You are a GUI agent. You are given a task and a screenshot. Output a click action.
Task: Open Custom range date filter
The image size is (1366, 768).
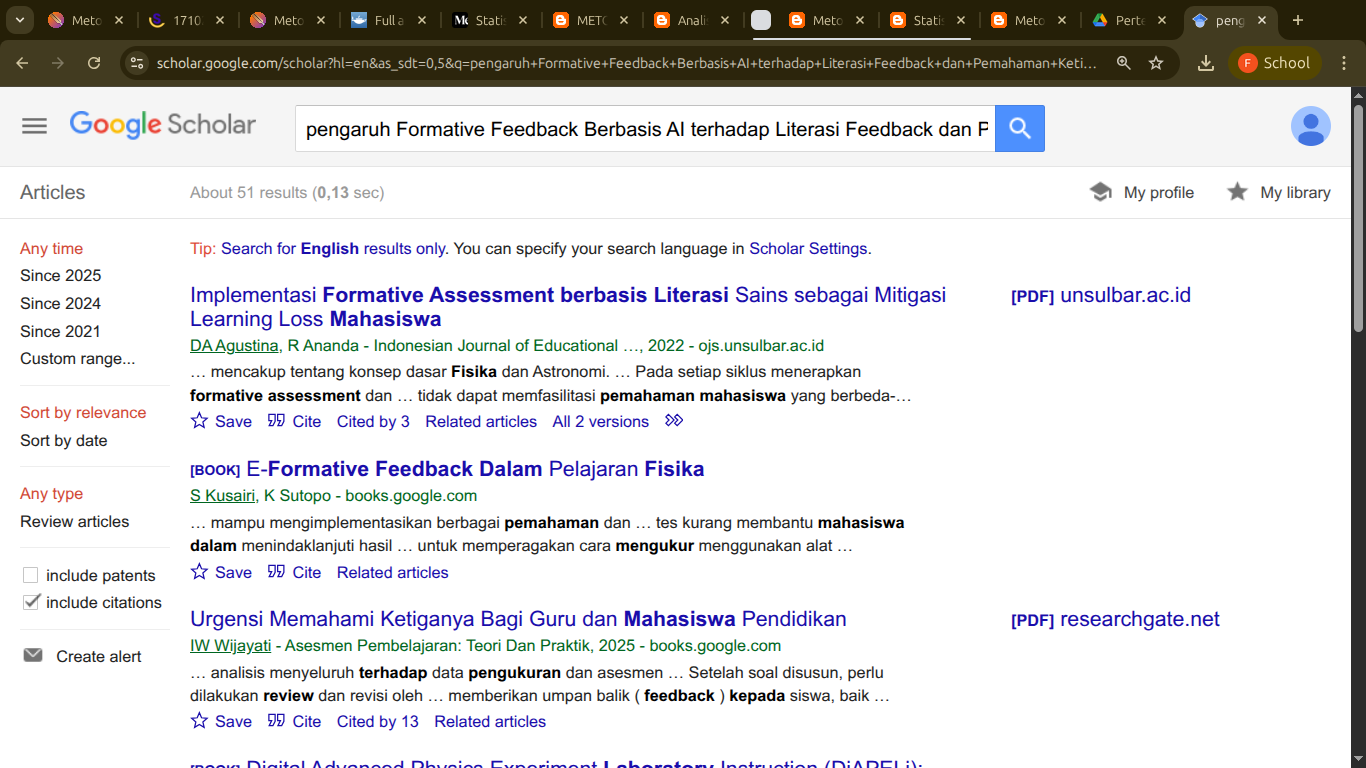tap(77, 358)
